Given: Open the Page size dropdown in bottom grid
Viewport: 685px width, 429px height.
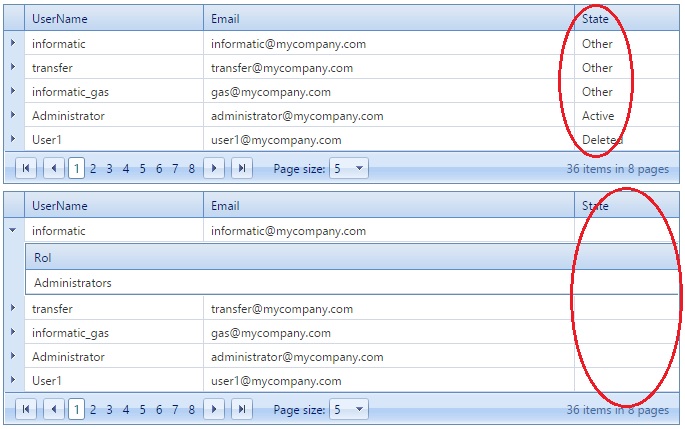Looking at the screenshot, I should [x=349, y=409].
